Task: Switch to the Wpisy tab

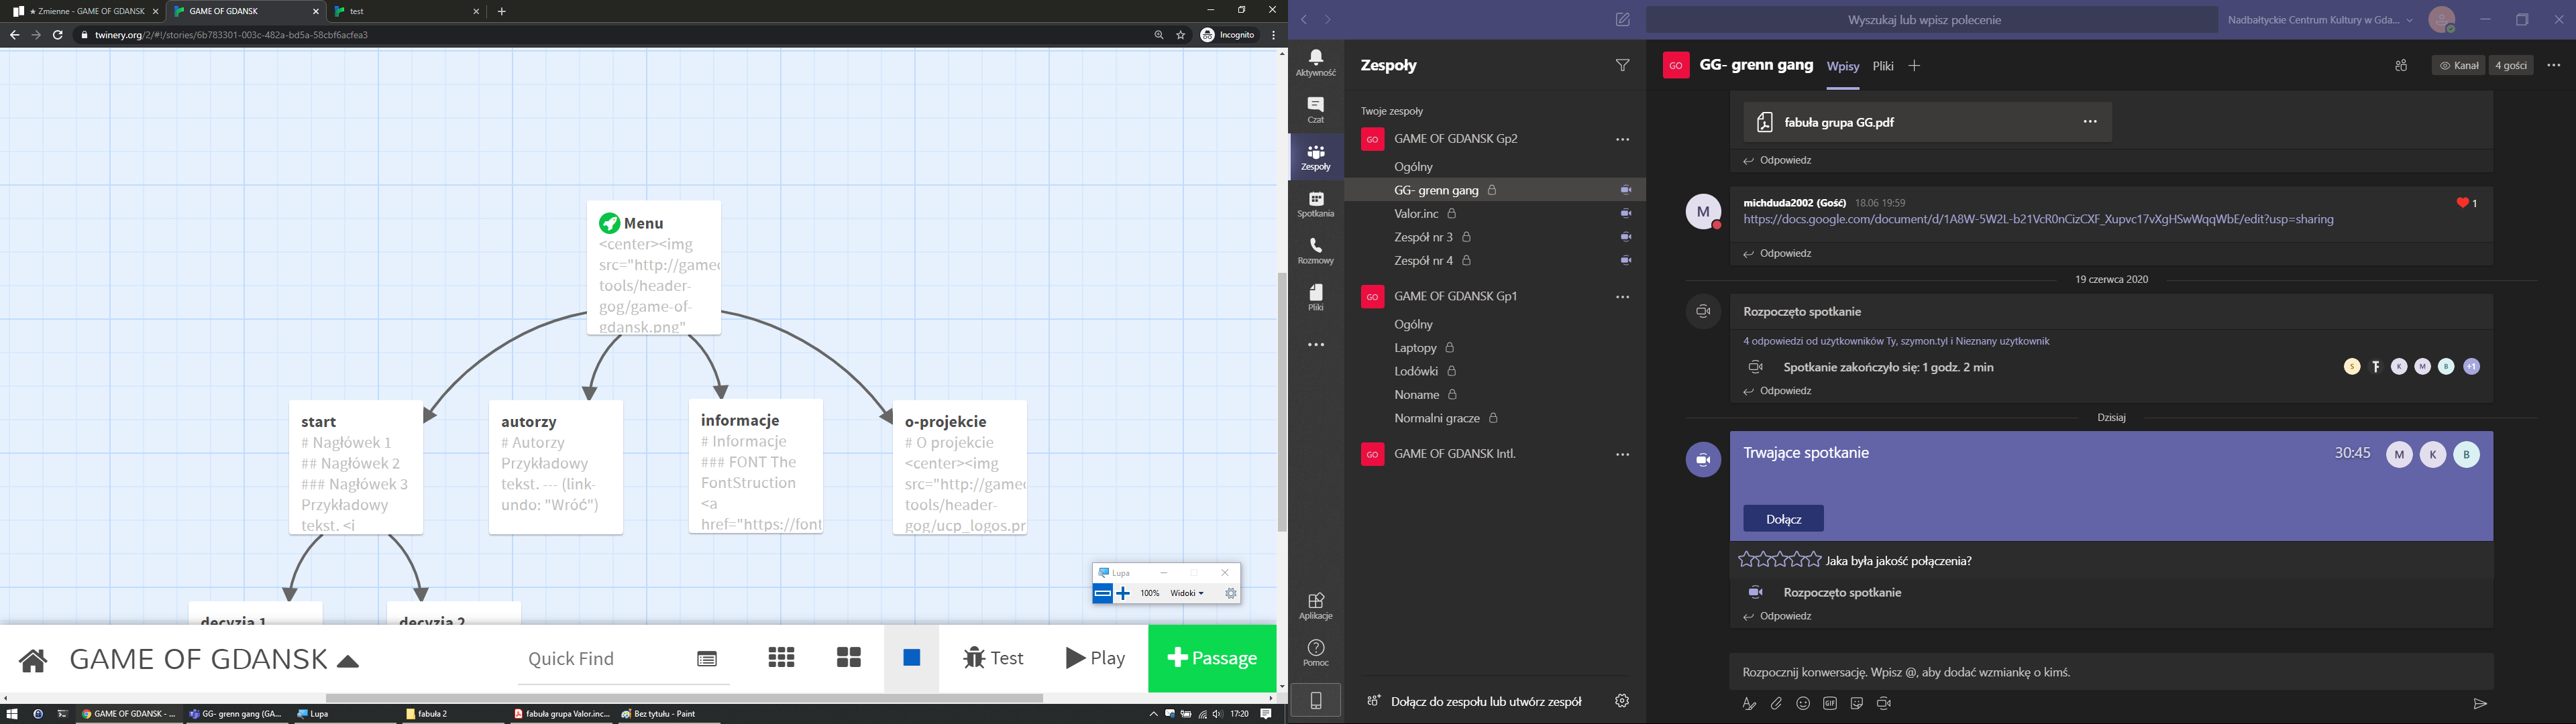Action: point(1842,67)
